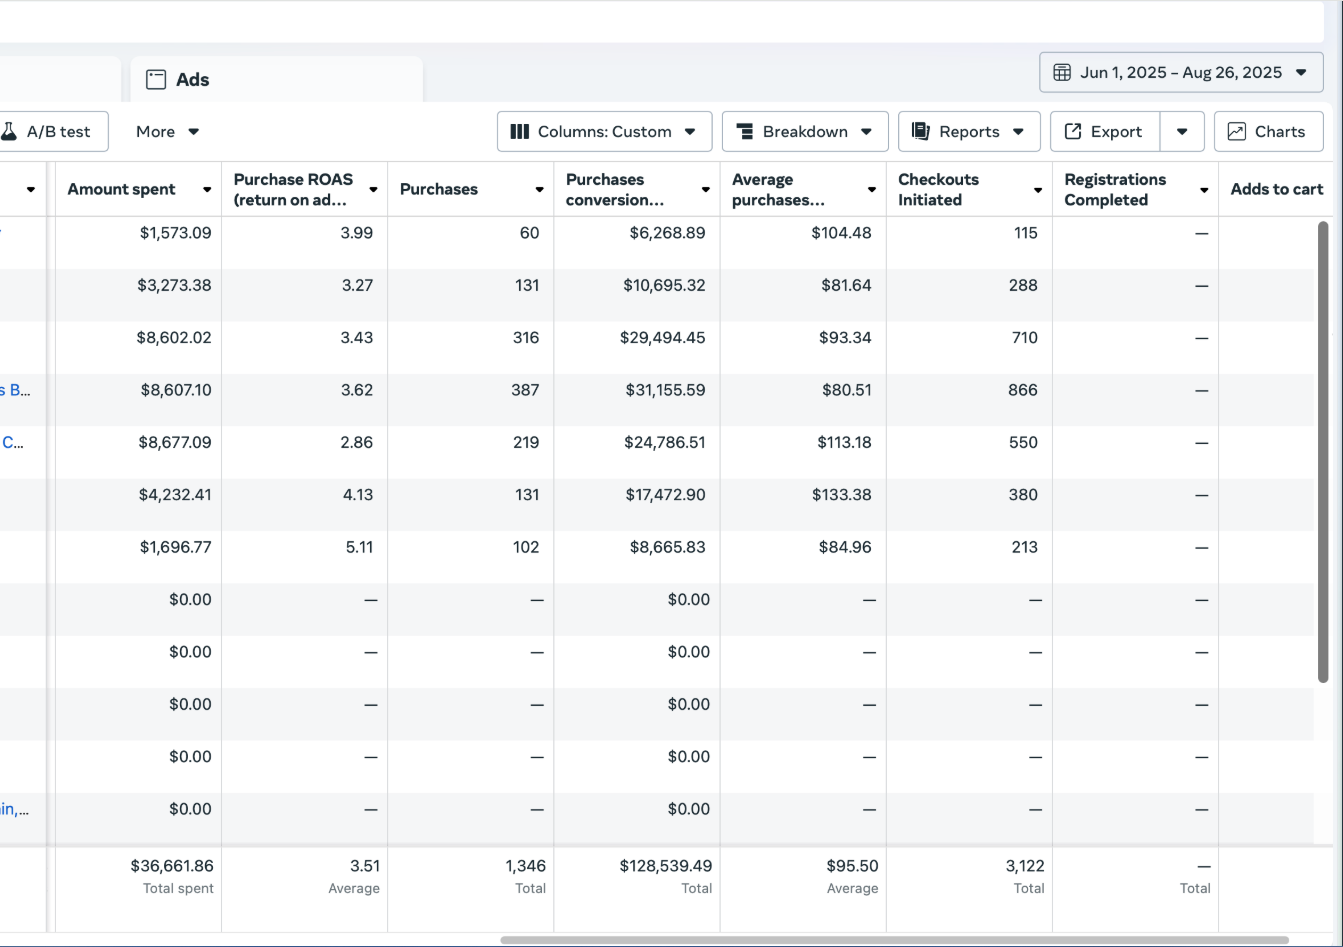Click the Reports icon
Viewport: 1343px width, 947px height.
[921, 131]
